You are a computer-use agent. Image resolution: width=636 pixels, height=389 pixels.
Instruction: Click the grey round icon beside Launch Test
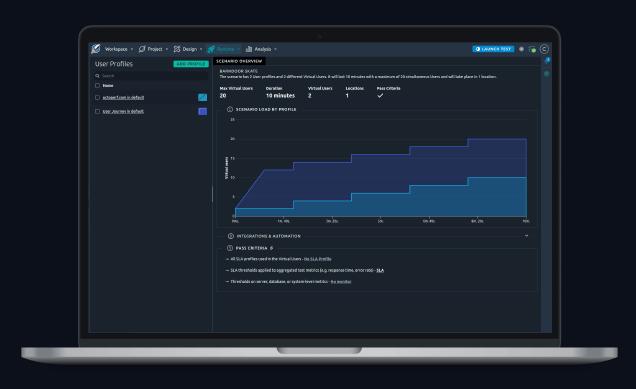[522, 49]
